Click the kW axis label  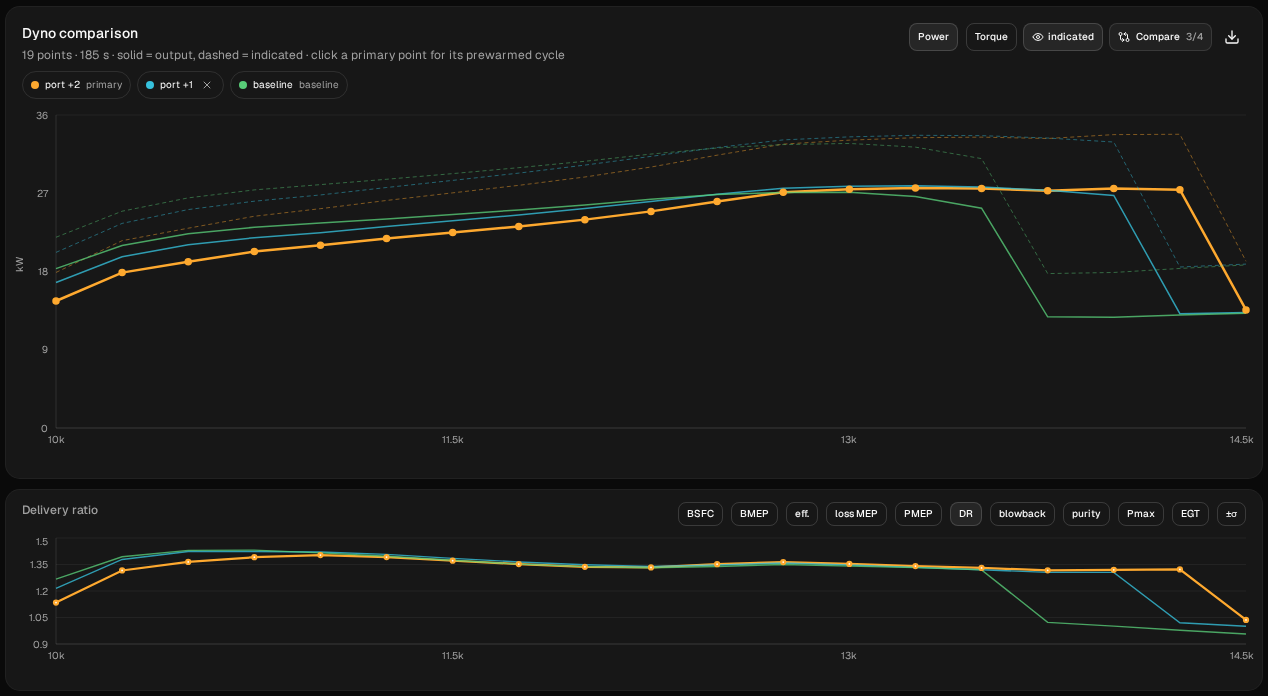point(20,265)
